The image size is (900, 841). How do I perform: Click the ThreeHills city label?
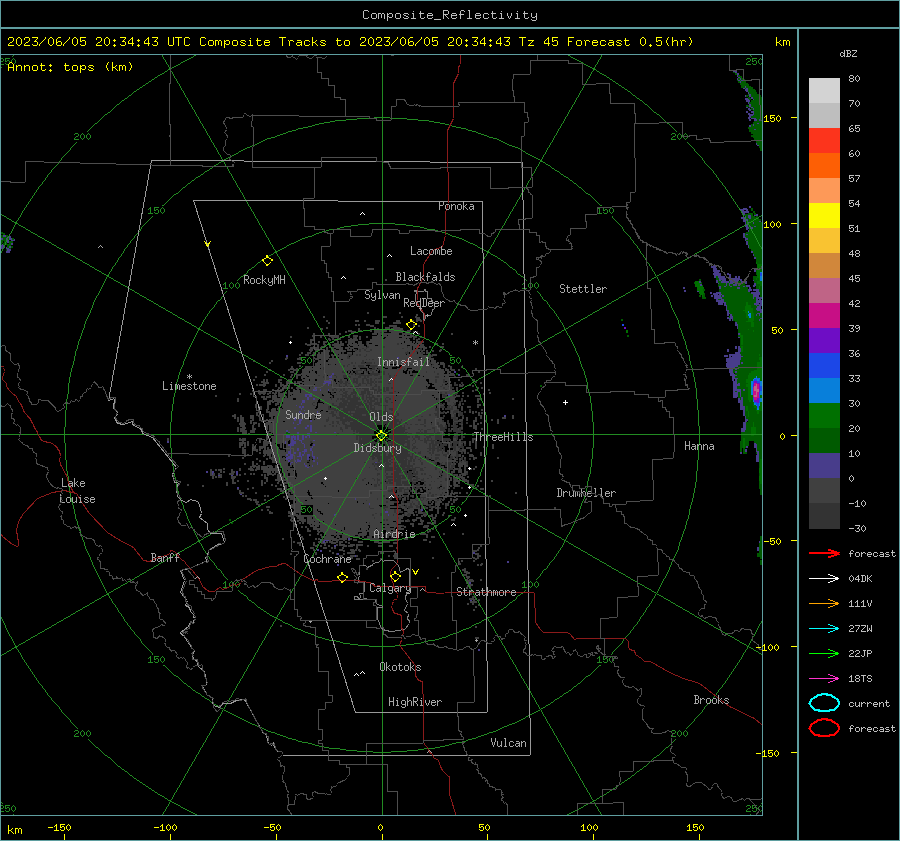[503, 437]
